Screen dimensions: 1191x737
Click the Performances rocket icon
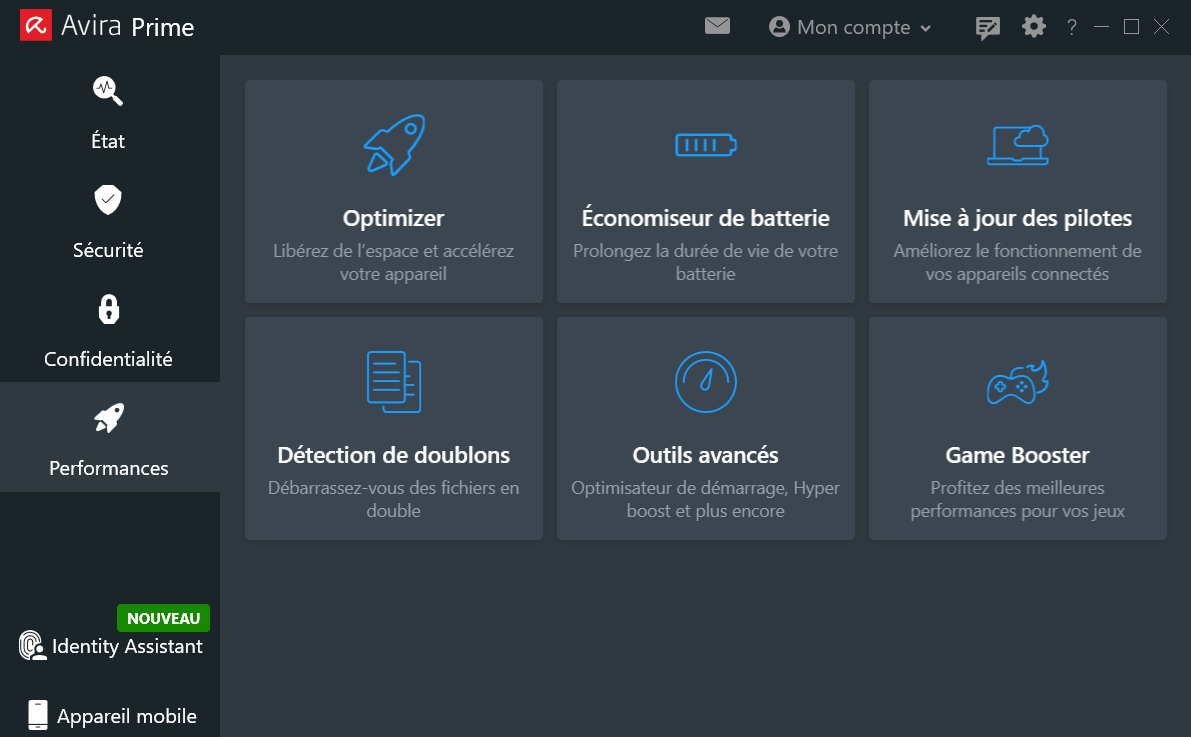(107, 417)
